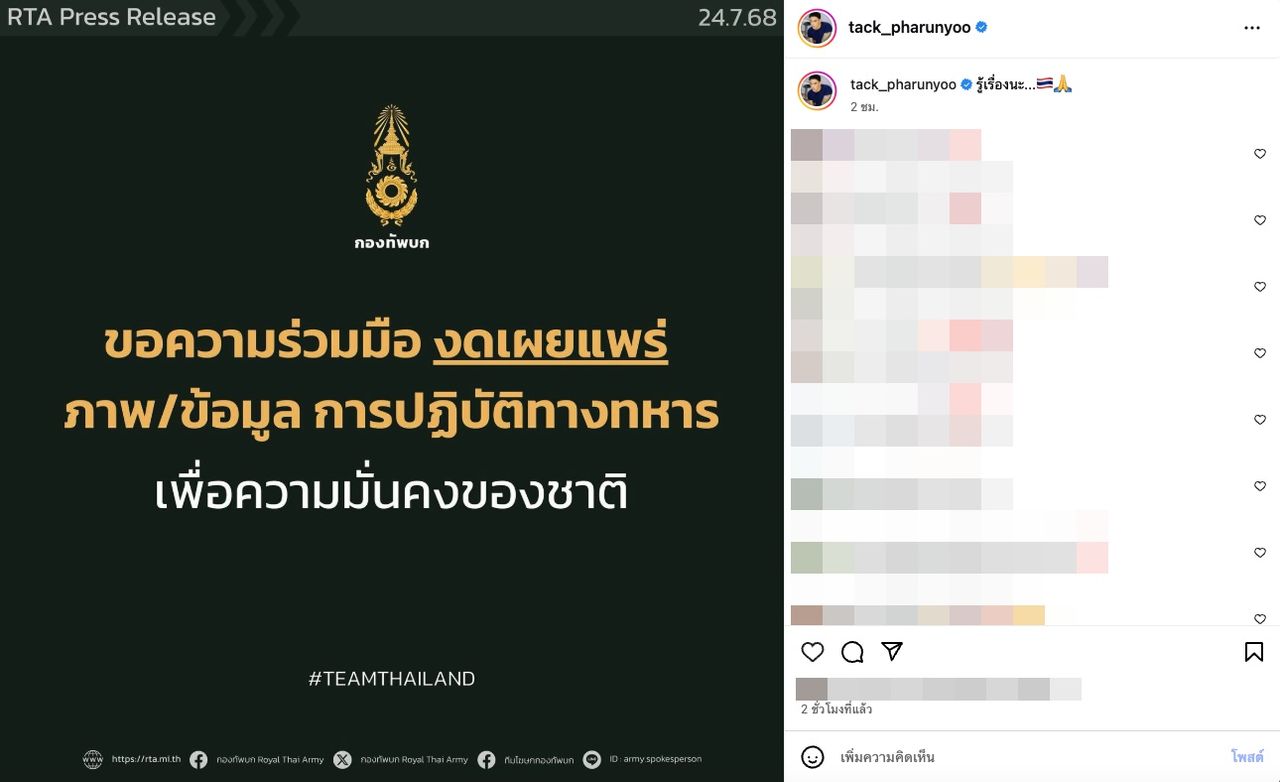The image size is (1280, 782).
Task: Click the caption author avatar
Action: pyautogui.click(x=817, y=91)
